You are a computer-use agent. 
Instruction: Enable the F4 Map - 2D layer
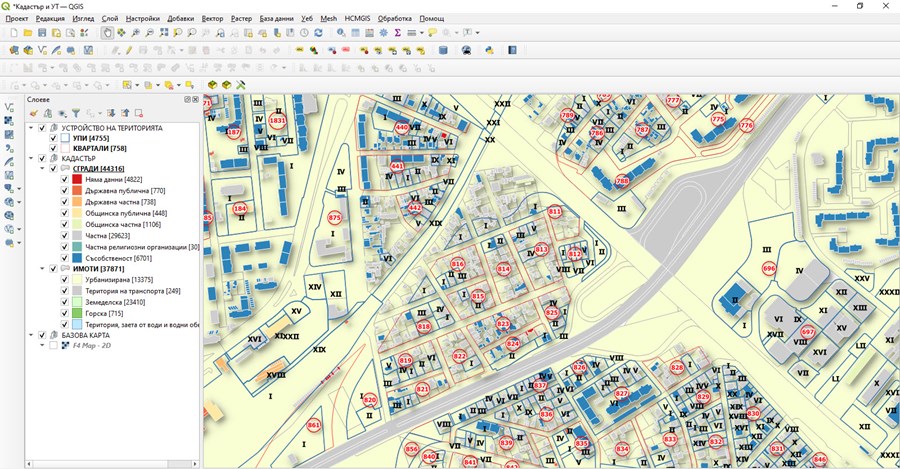[53, 345]
